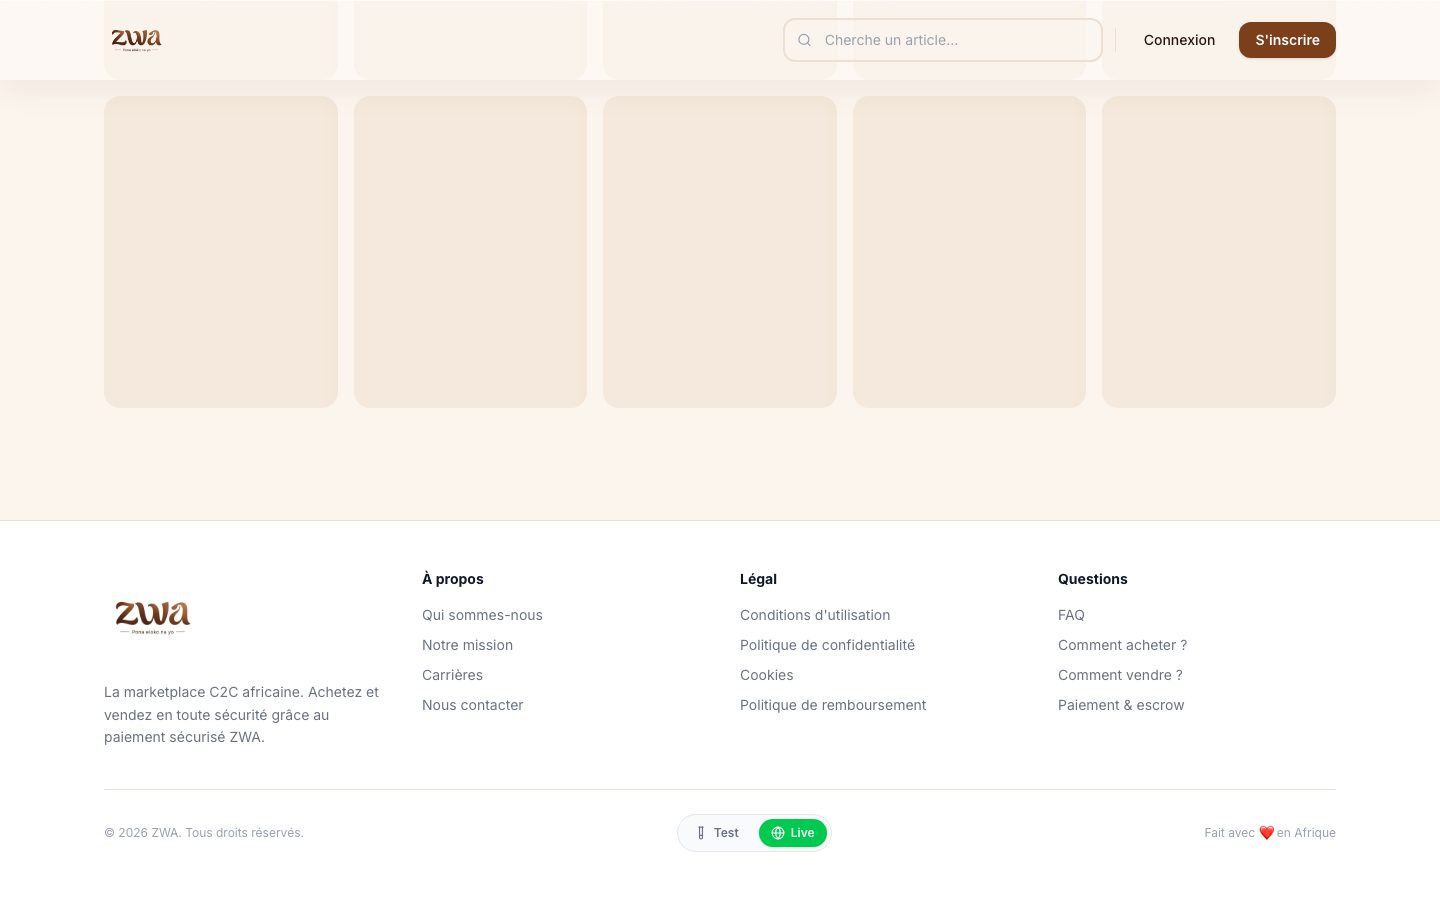Select the Live mode toggle
This screenshot has width=1440, height=900.
click(793, 833)
